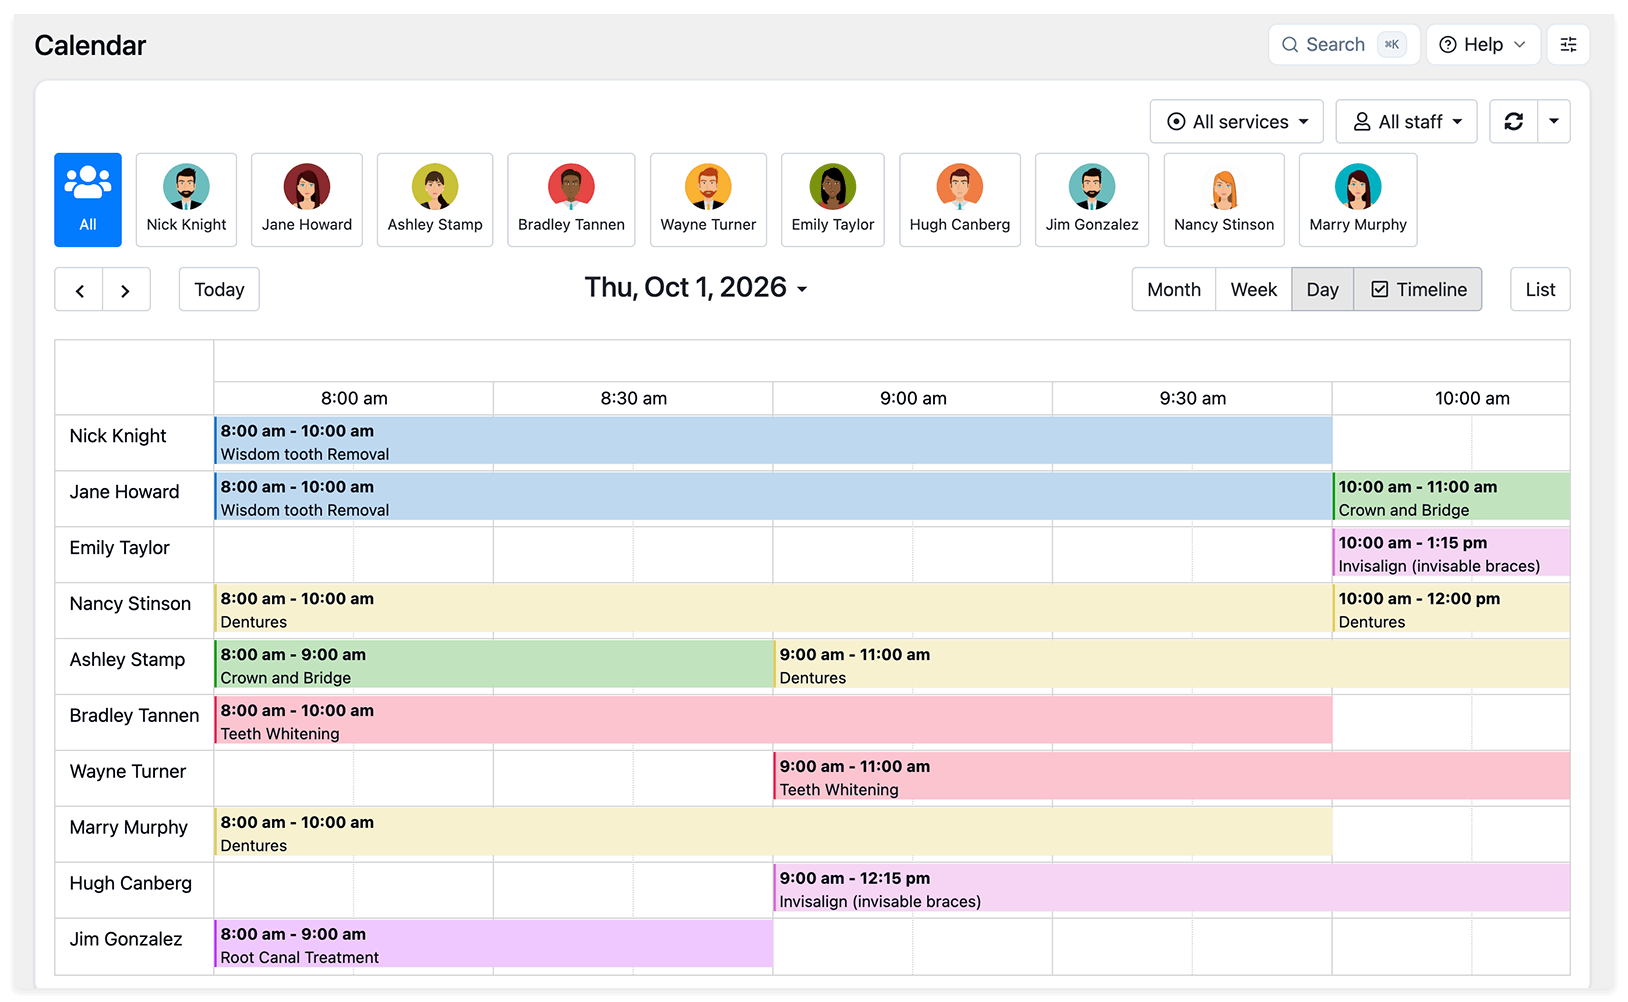Open Hugh Canberg's Invisalign appointment
This screenshot has width=1628, height=1002.
(1171, 889)
